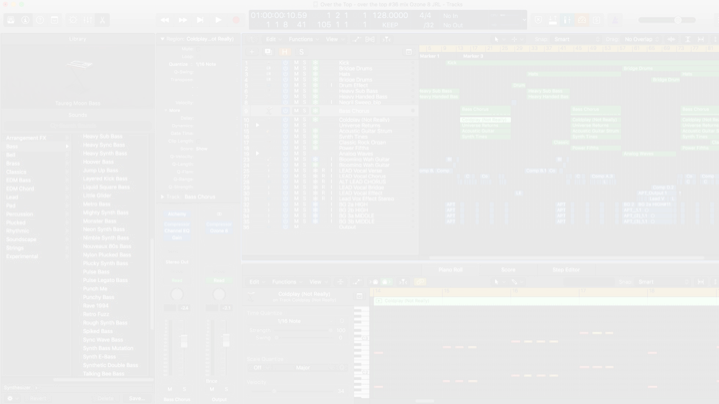Click waveform zoom button

(x=671, y=39)
